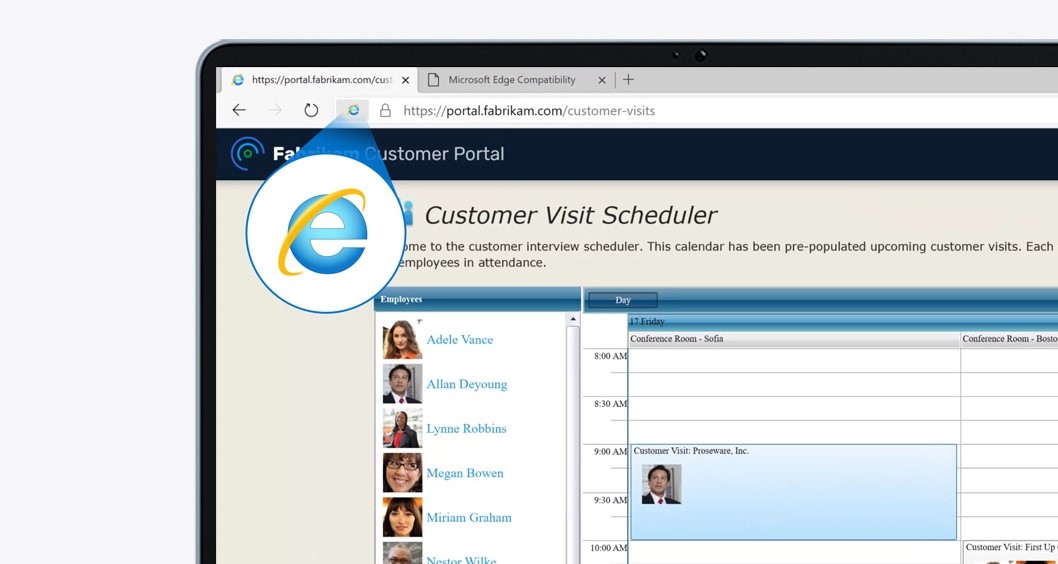Screen dimensions: 1058x564
Task: Click the Employees panel header
Action: pos(478,300)
